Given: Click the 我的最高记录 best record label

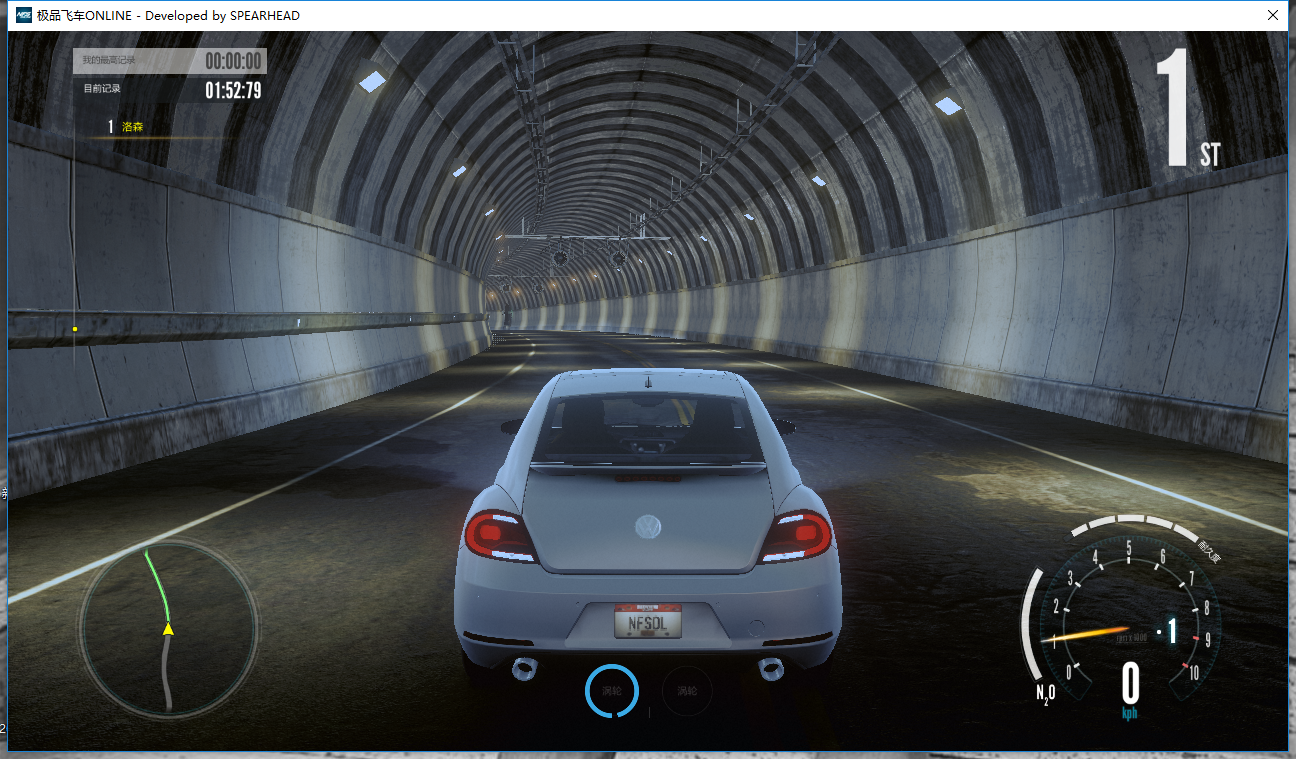Looking at the screenshot, I should click(109, 61).
